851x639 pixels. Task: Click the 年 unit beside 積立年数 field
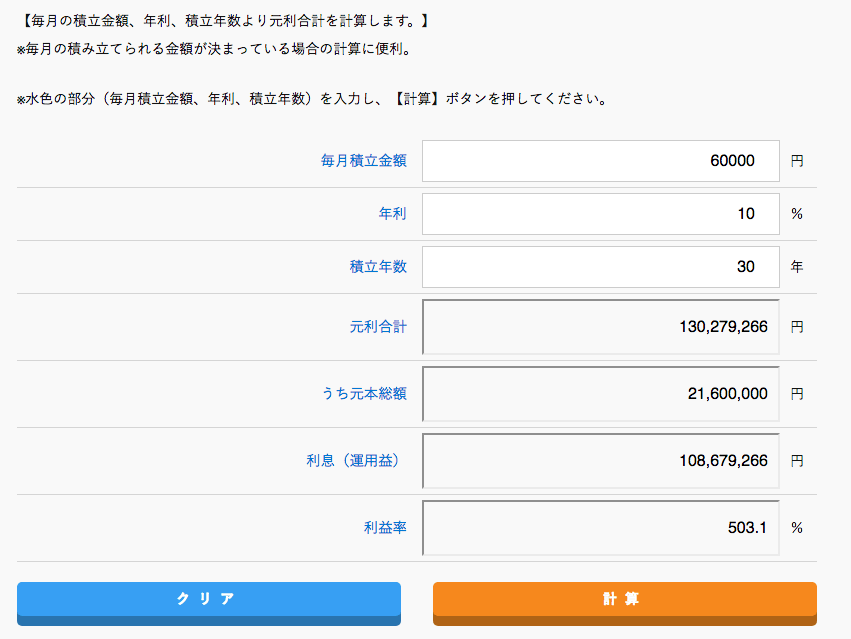click(797, 267)
